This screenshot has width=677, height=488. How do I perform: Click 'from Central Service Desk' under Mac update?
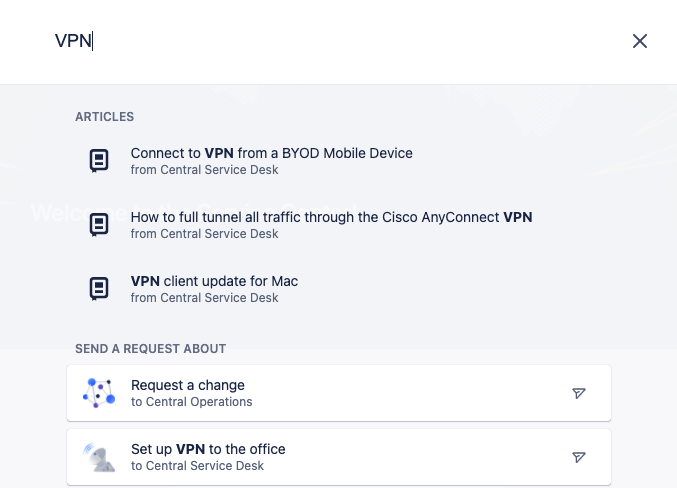coord(204,298)
